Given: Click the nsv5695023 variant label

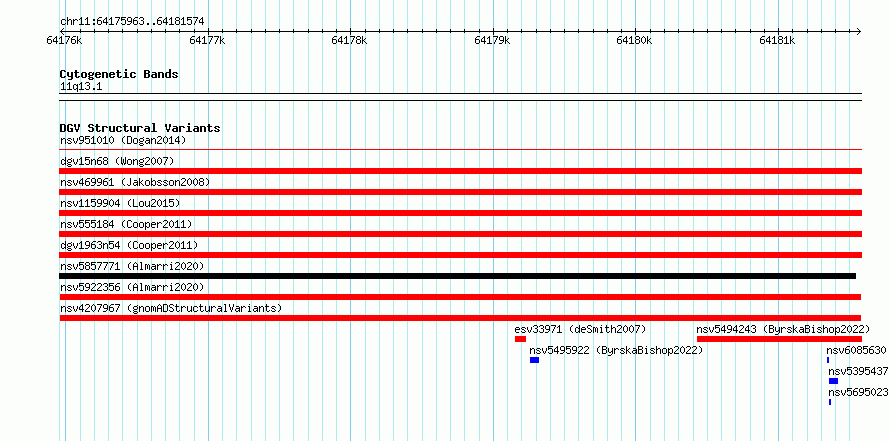Looking at the screenshot, I should [x=858, y=392].
